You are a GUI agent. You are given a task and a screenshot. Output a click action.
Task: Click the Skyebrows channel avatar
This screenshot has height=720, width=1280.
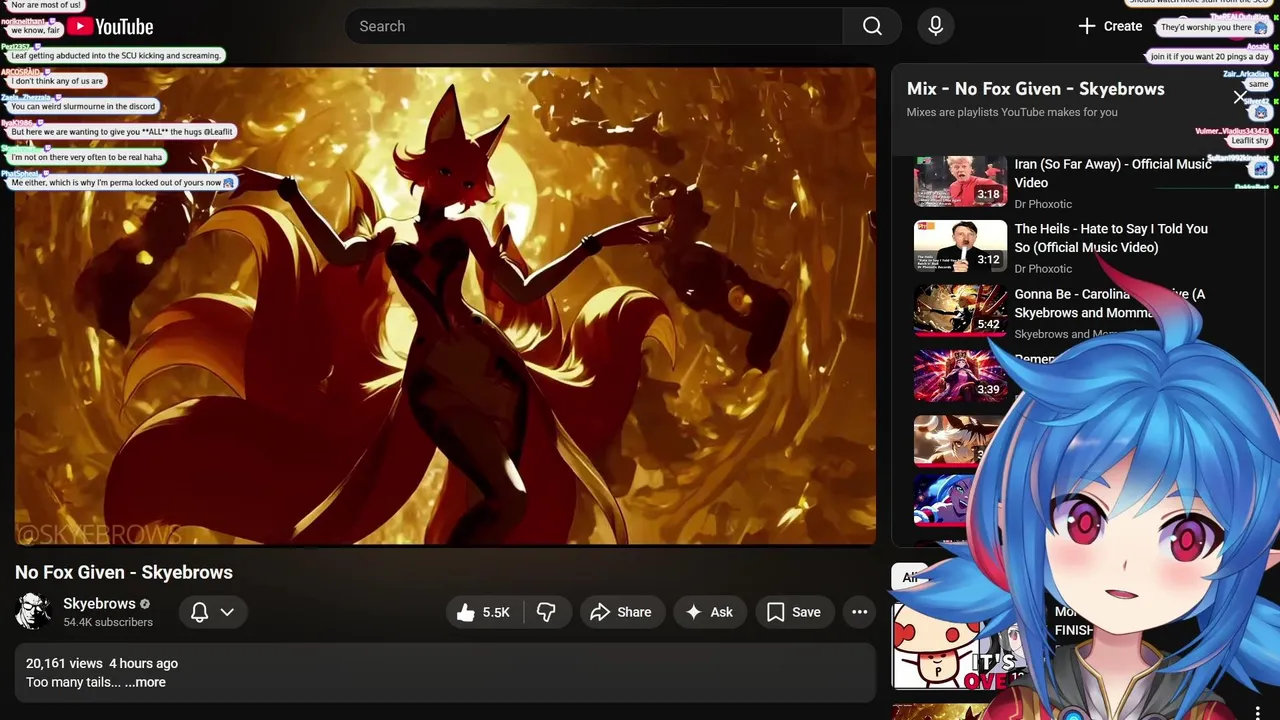pos(33,611)
